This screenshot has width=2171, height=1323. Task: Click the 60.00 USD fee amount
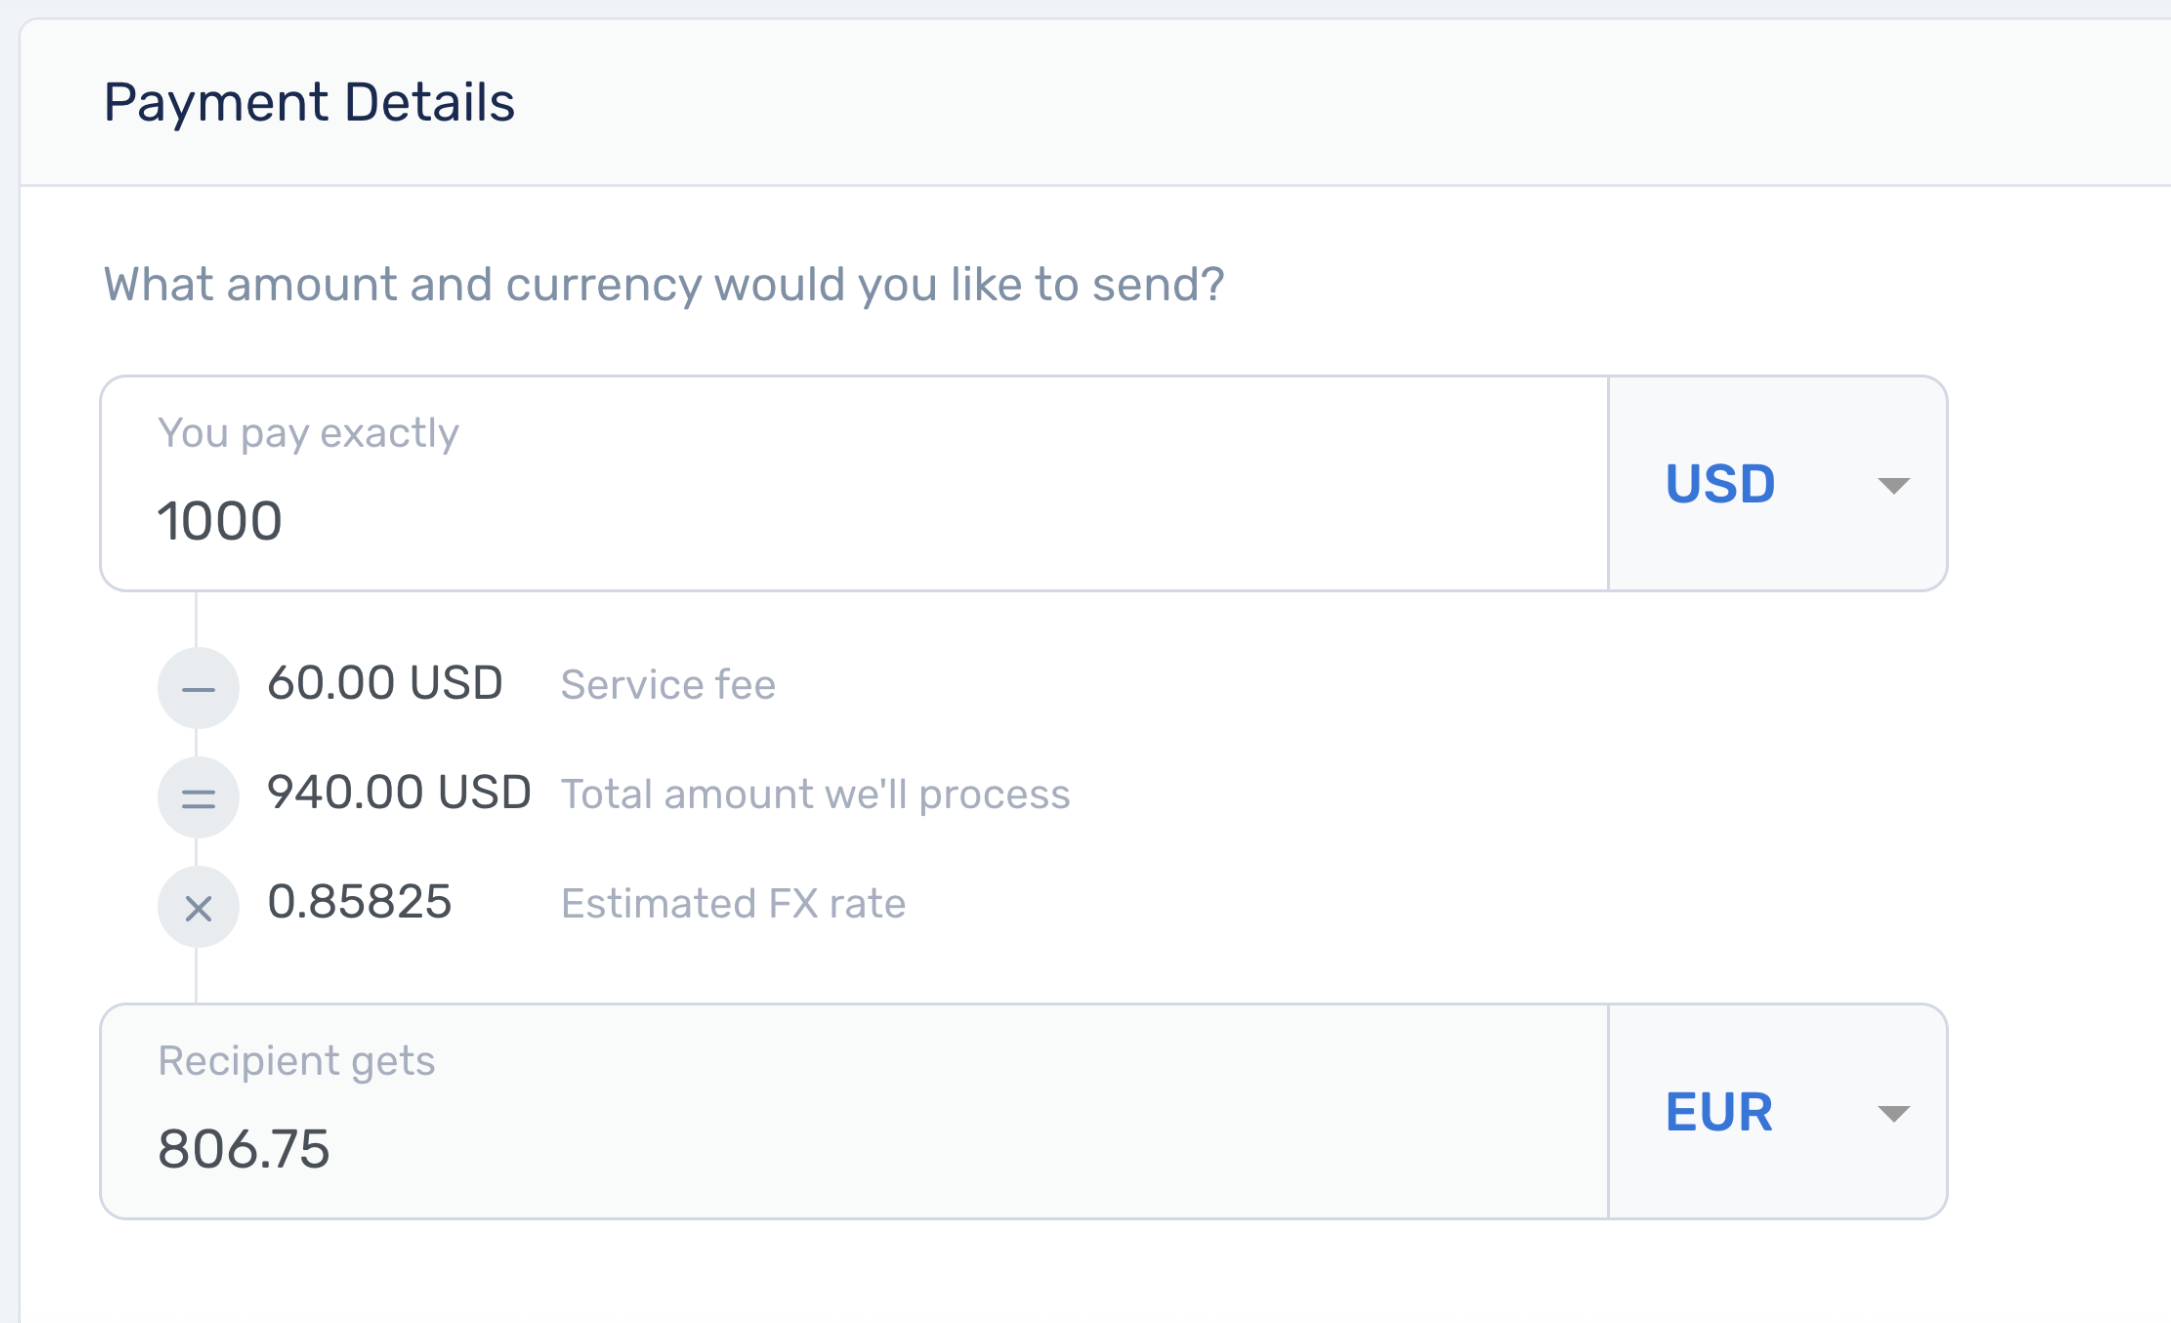point(386,682)
